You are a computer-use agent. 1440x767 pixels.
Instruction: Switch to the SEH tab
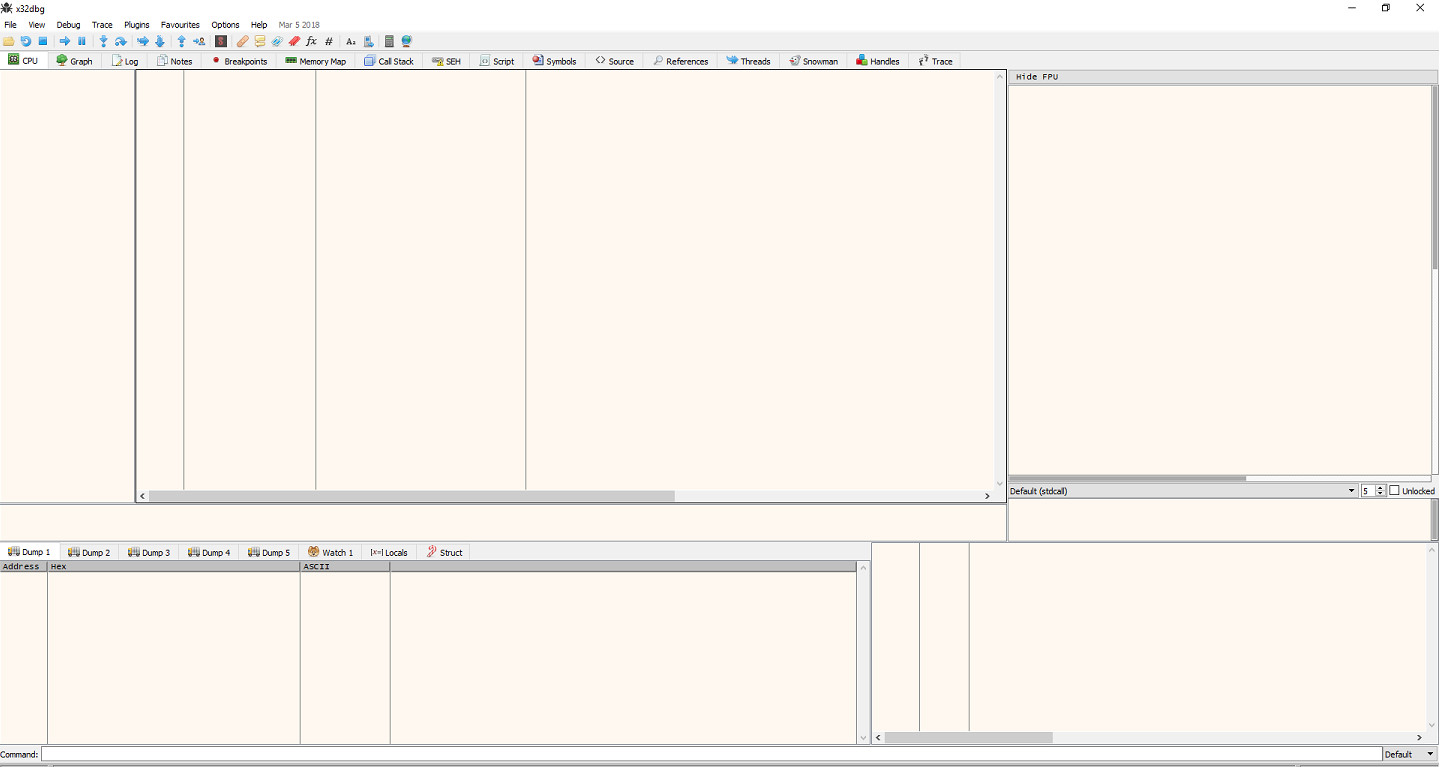446,61
